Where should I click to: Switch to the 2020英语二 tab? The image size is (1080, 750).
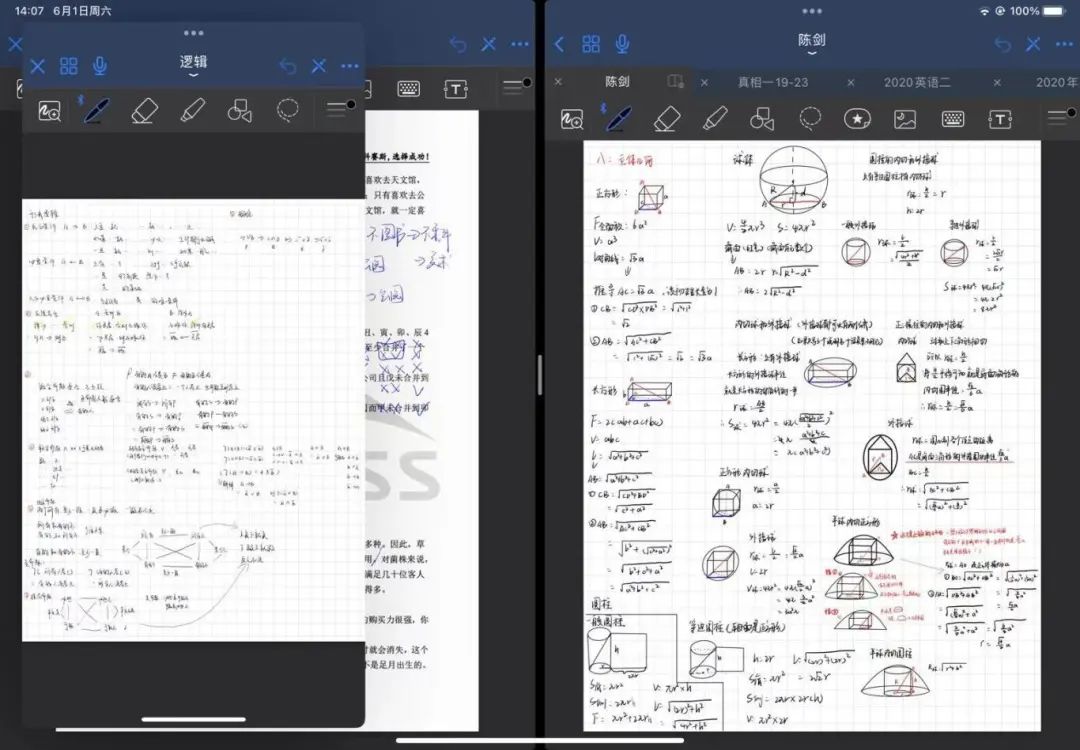[917, 82]
